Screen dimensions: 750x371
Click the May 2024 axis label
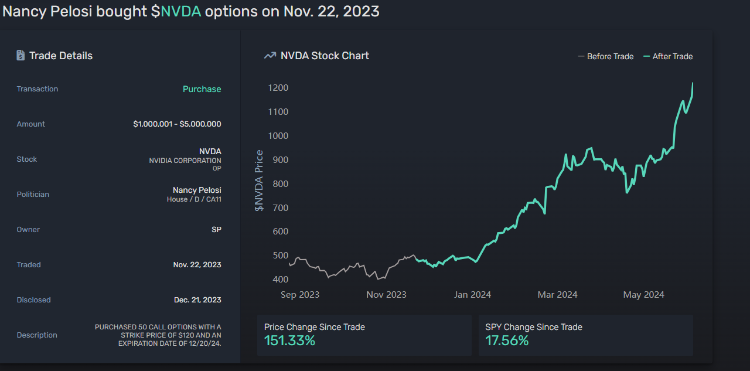coord(644,295)
